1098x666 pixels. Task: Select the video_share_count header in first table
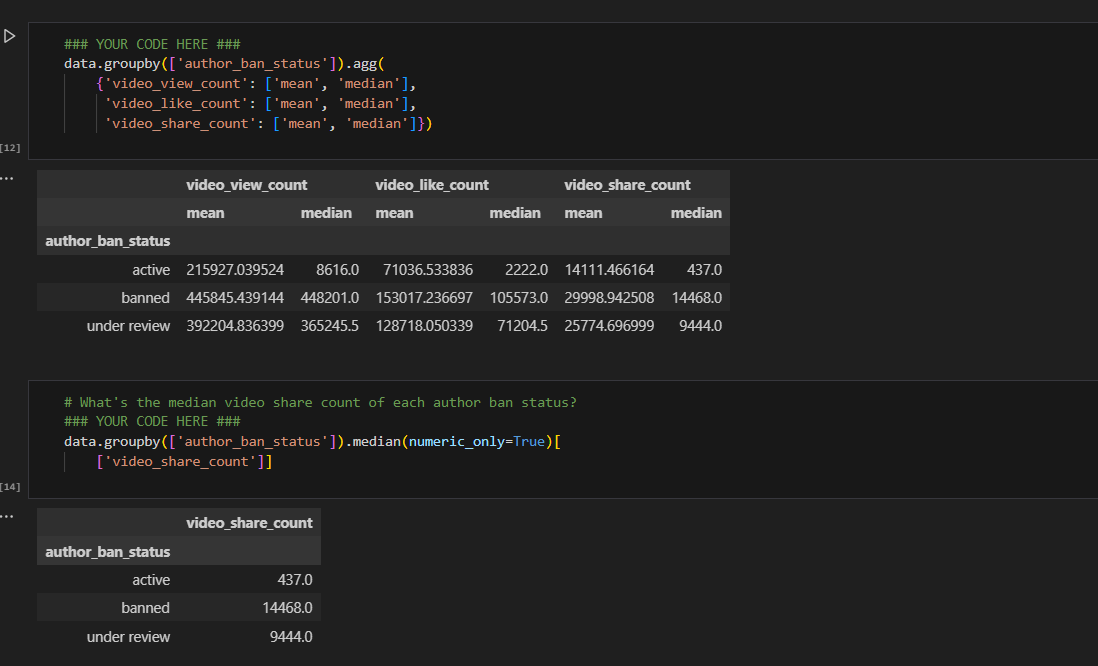tap(628, 184)
